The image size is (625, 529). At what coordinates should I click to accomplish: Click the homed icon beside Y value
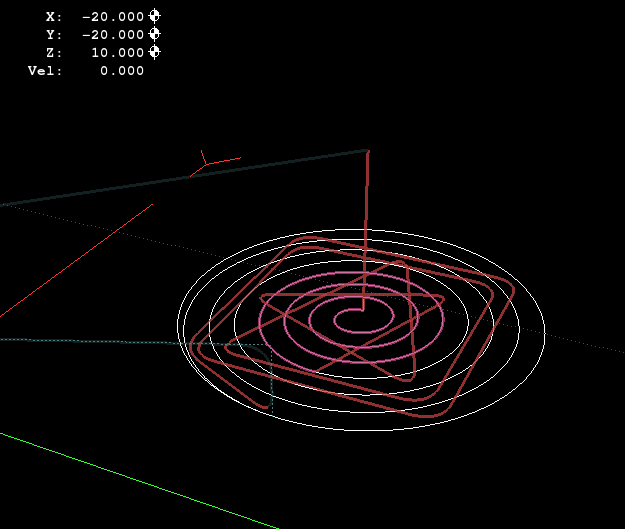click(x=154, y=34)
